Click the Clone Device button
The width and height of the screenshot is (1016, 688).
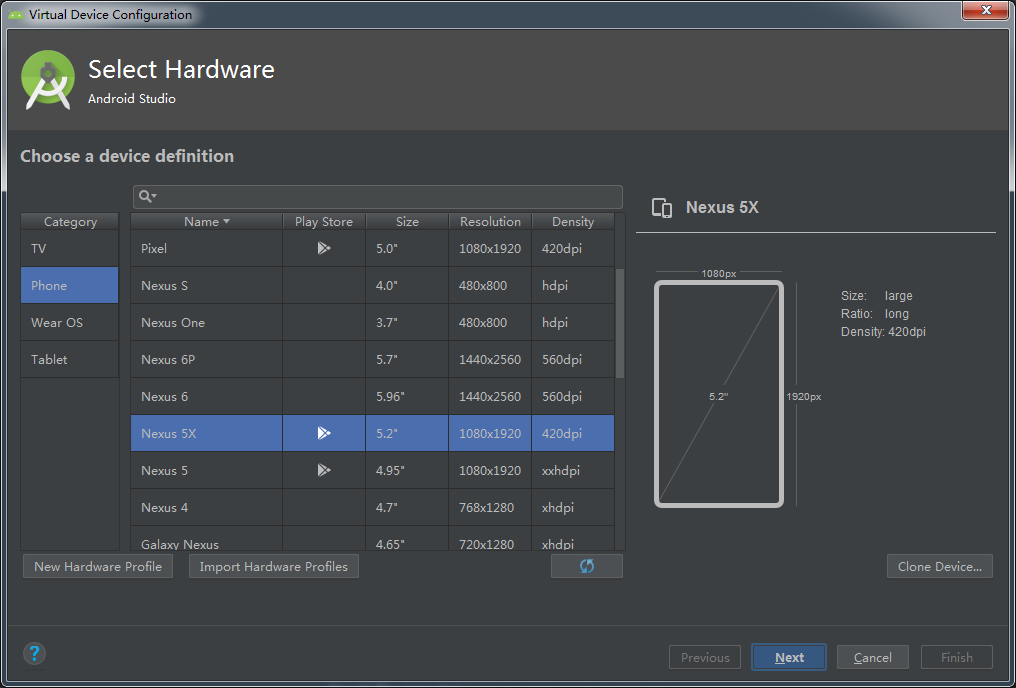pos(940,566)
